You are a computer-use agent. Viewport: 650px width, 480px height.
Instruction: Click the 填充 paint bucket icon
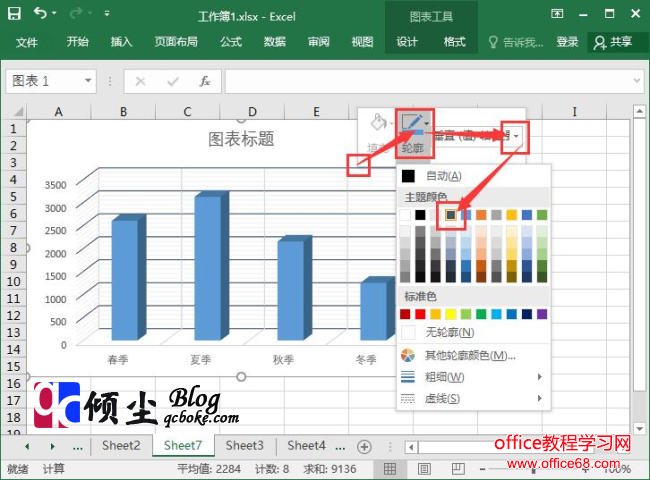click(378, 123)
